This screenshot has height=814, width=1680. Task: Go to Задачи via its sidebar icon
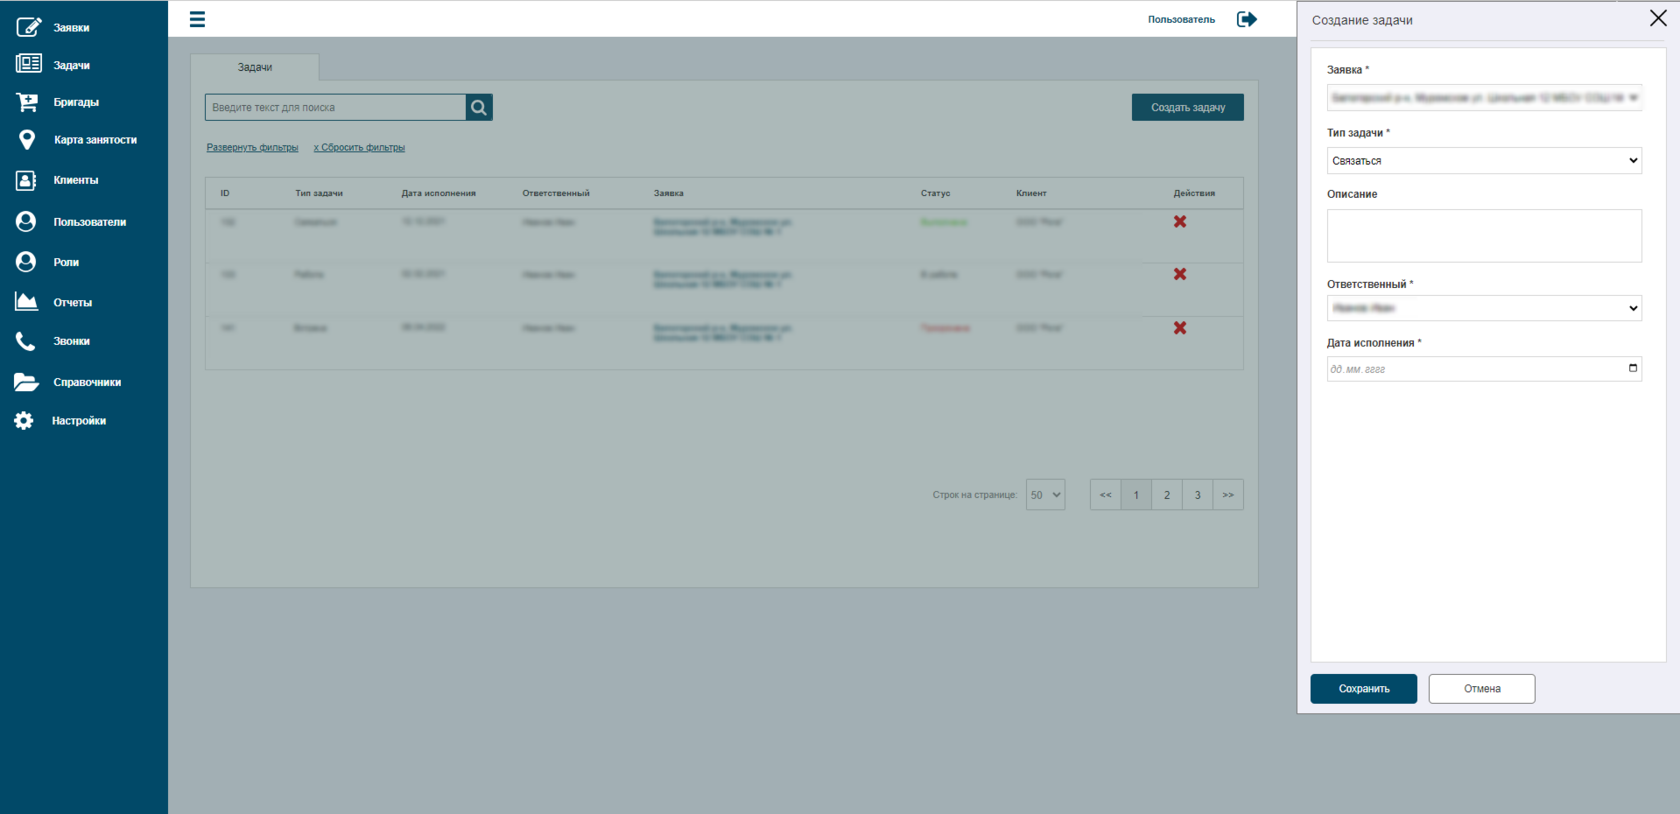tap(28, 64)
